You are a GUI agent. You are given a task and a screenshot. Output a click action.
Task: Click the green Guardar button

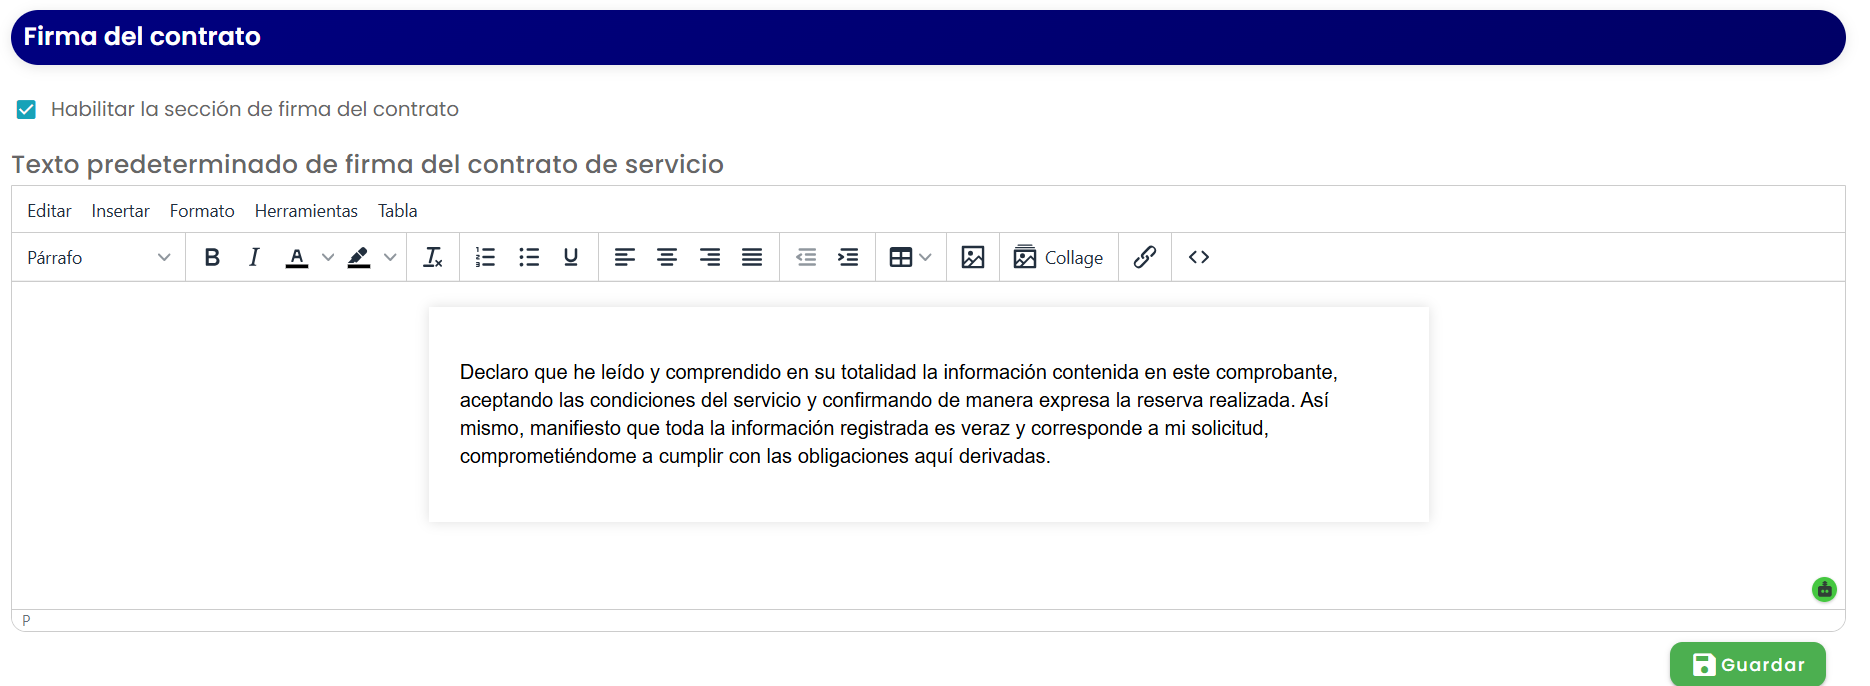click(1748, 664)
